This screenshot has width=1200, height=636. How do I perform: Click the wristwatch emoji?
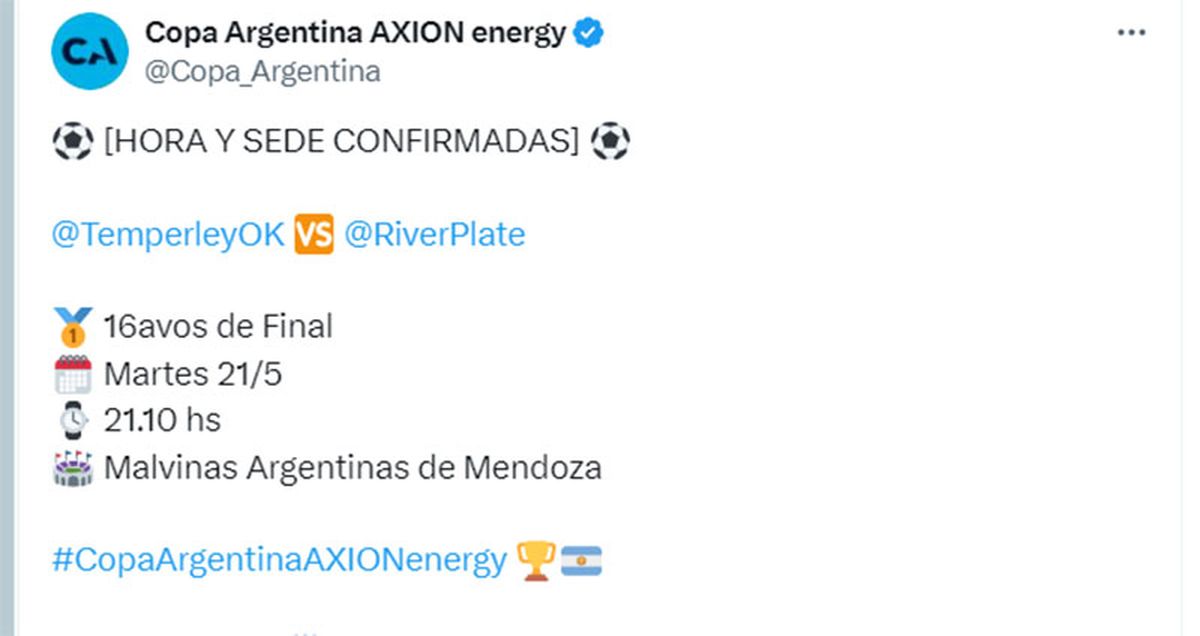pyautogui.click(x=72, y=421)
